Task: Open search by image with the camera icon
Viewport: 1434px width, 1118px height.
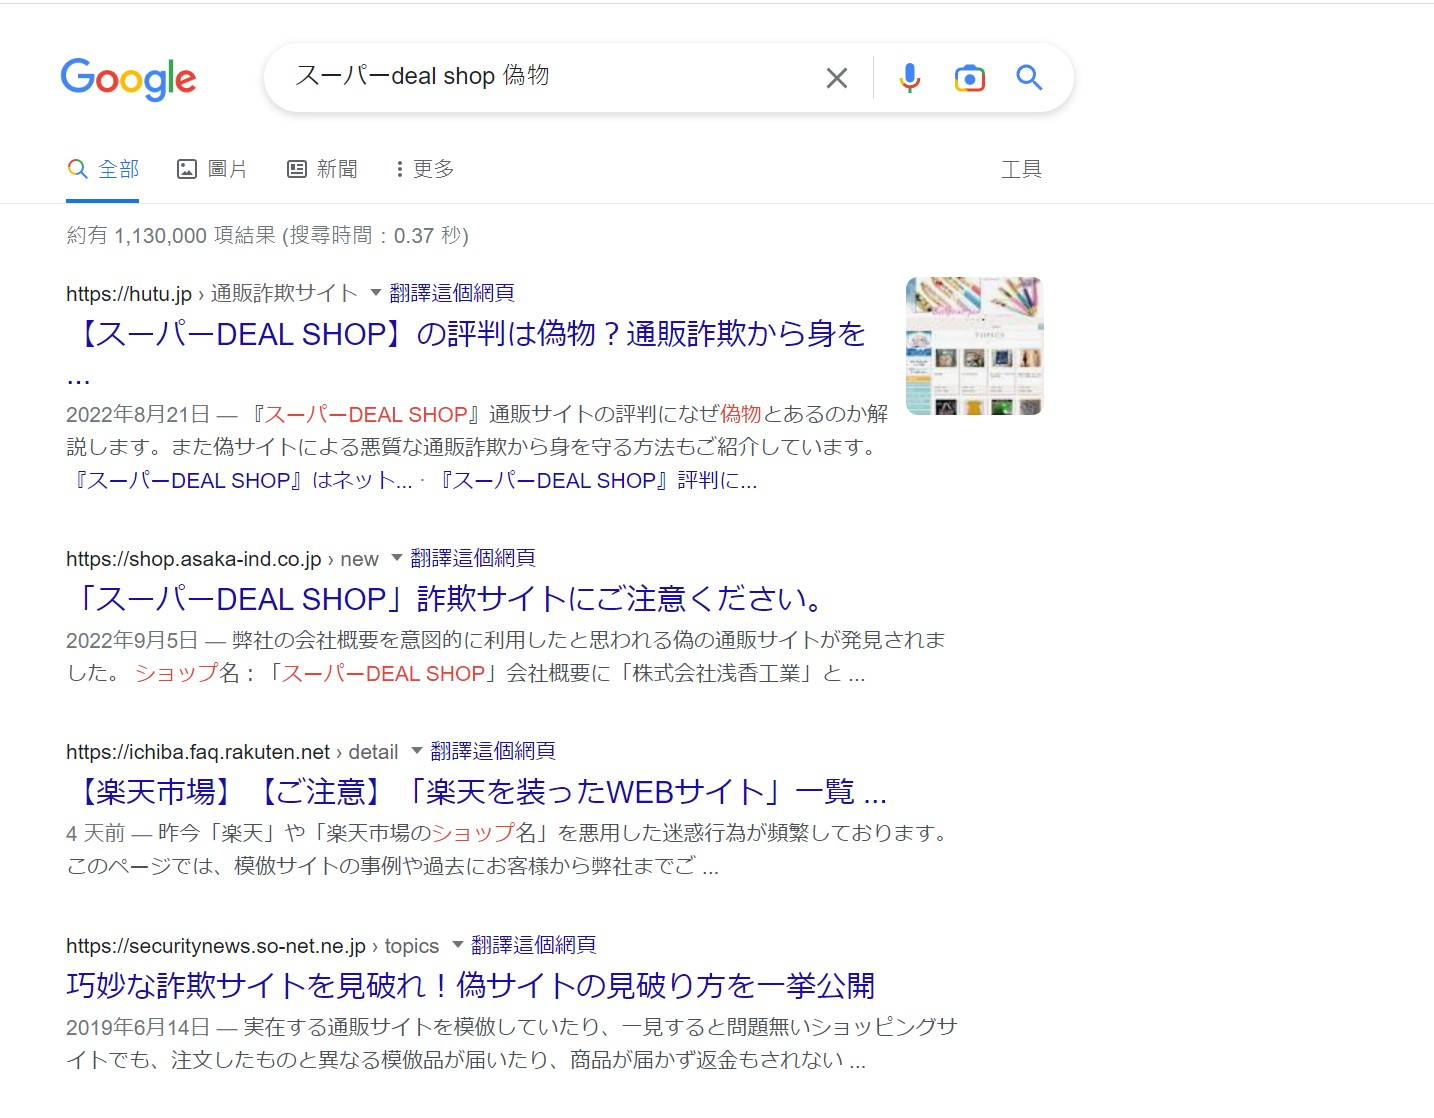Action: (x=969, y=78)
